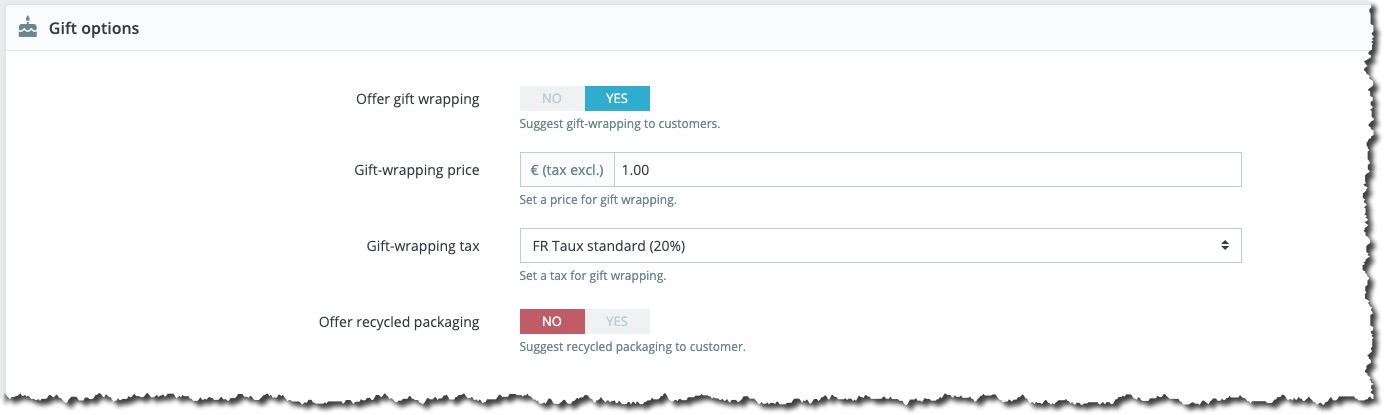Click the hint Set a tax for gift wrapping

click(593, 275)
